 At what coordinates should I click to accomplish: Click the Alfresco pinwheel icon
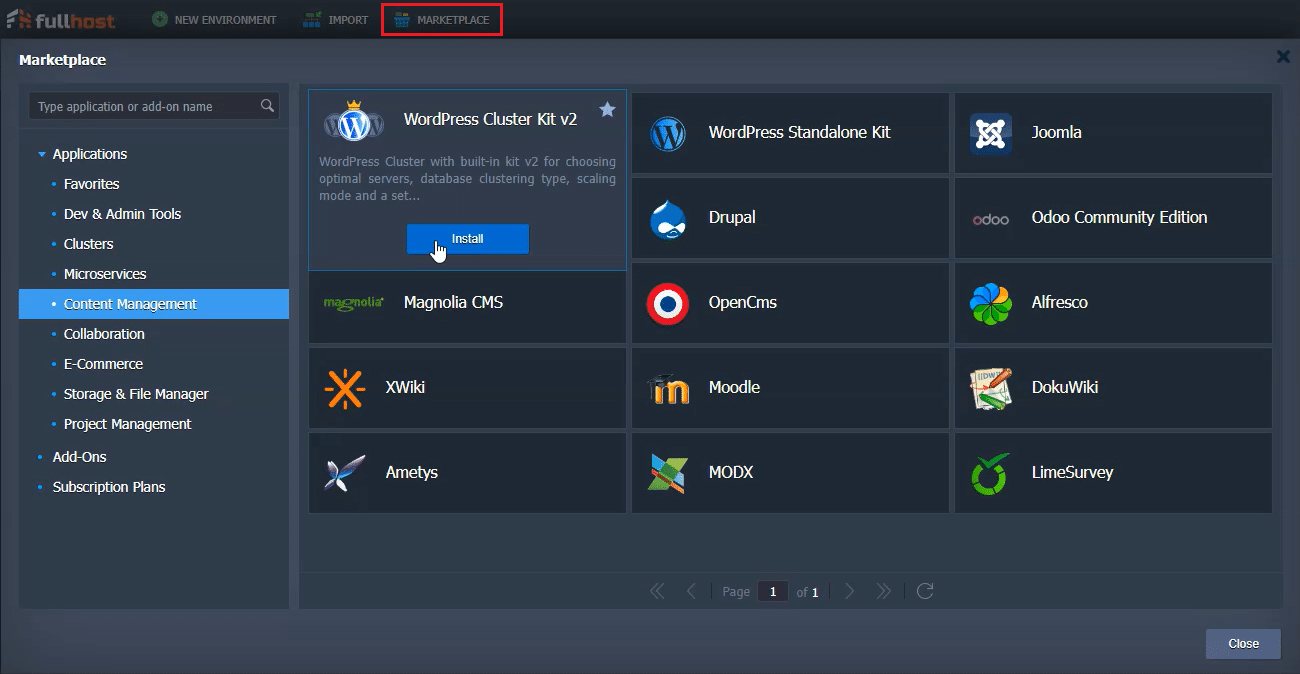tap(990, 303)
